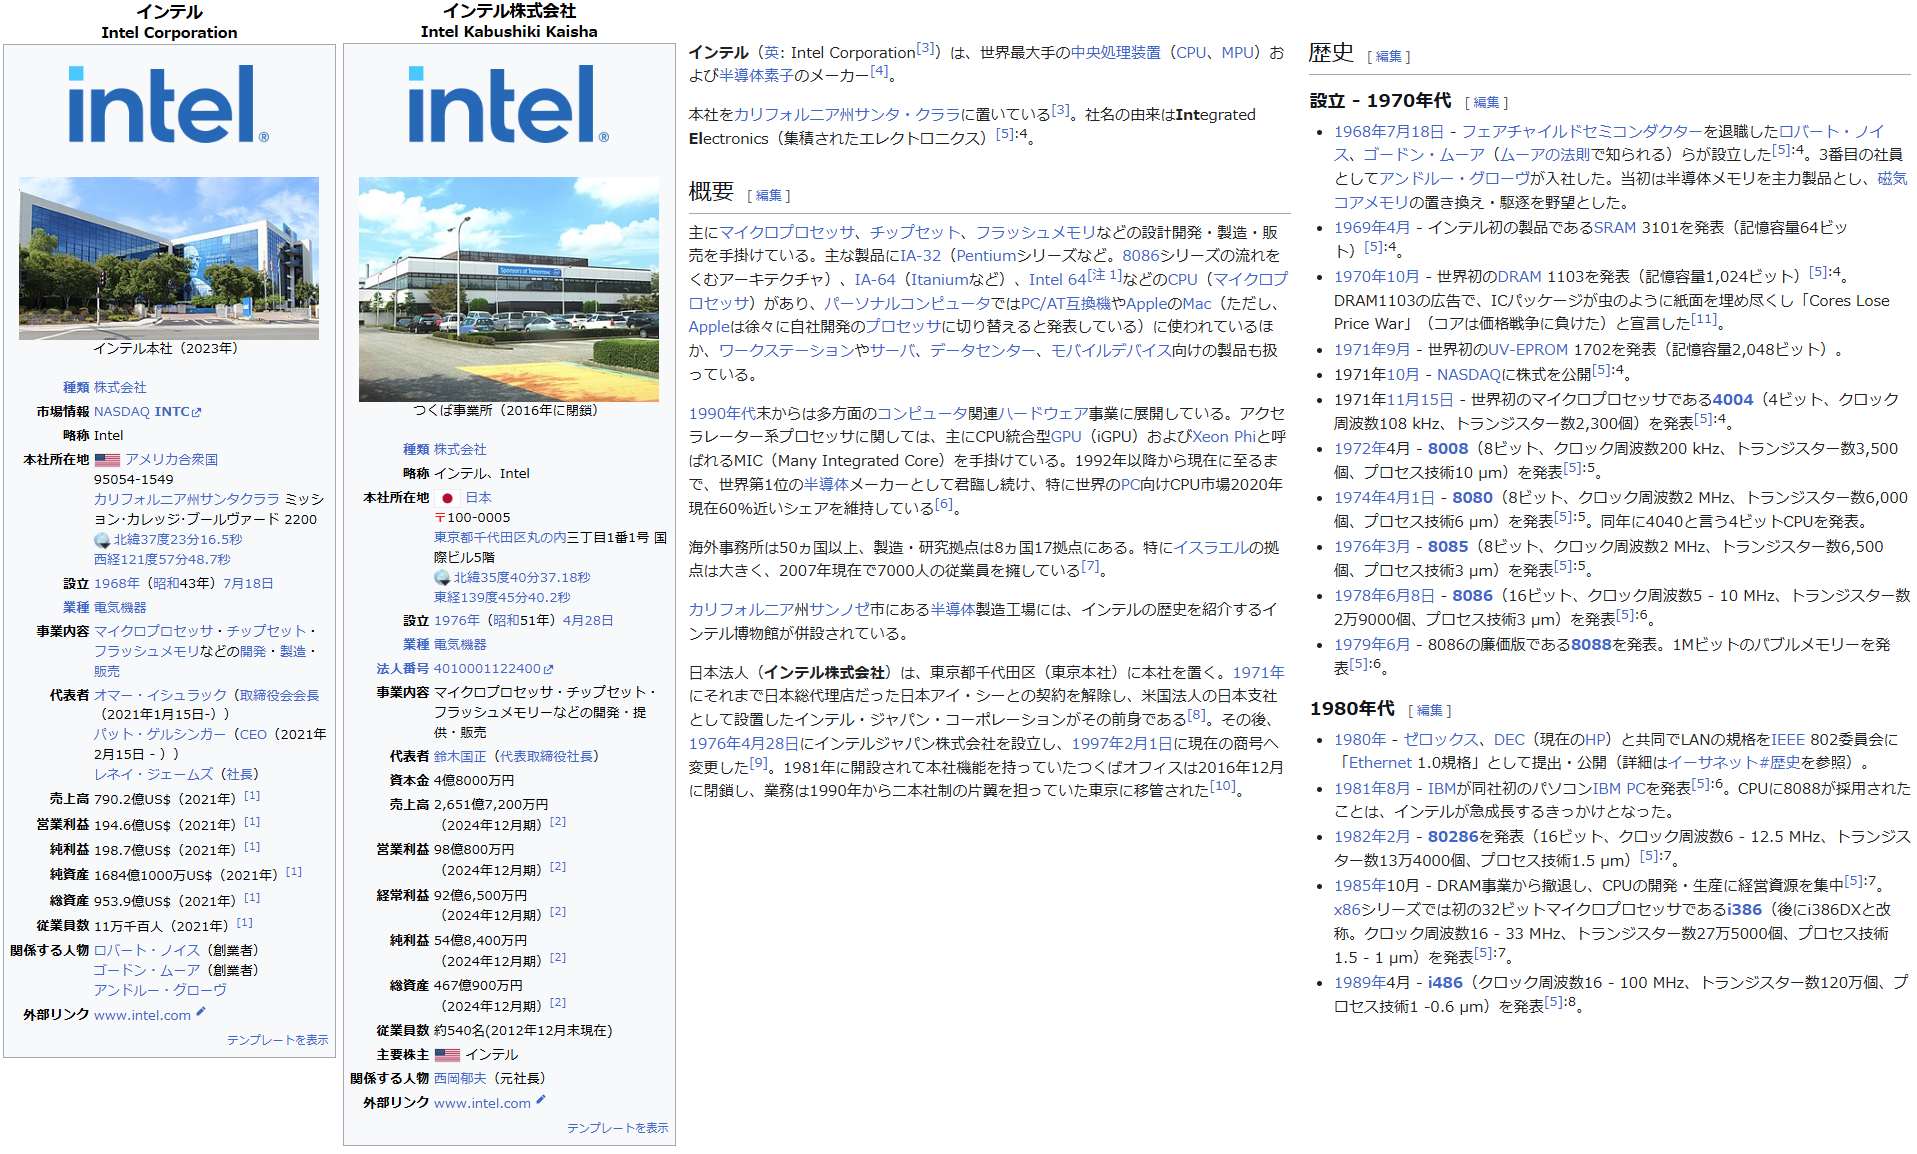
Task: Click the 編集 link next to 1980年代 heading
Action: tap(1430, 711)
